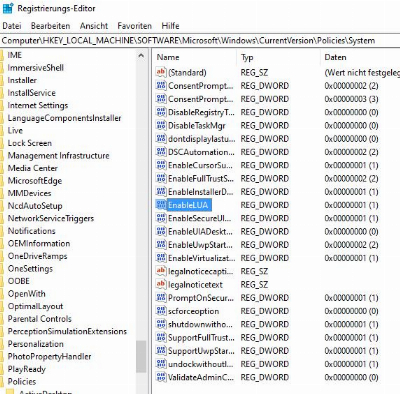Viewport: 400px width, 394px height.
Task: Open the Bearbeiten menu
Action: point(50,26)
